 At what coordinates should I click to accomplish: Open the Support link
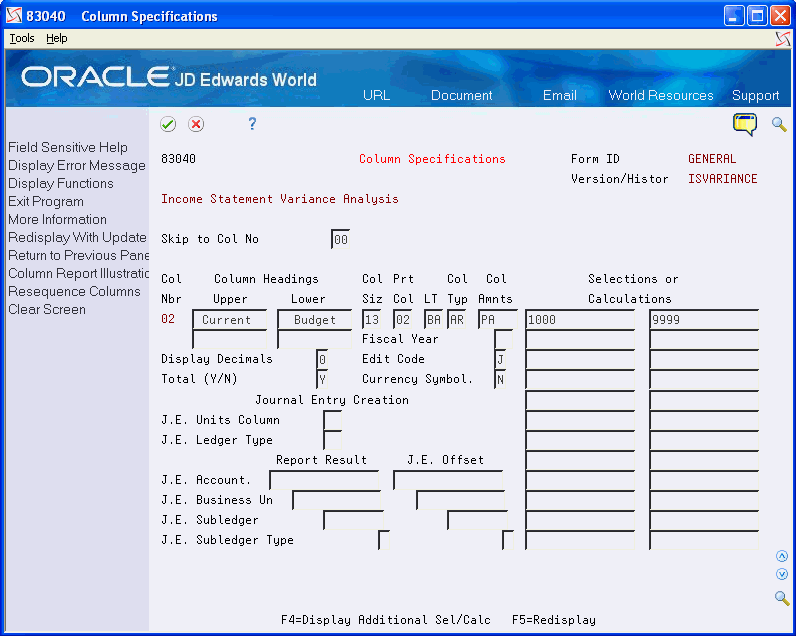(755, 95)
